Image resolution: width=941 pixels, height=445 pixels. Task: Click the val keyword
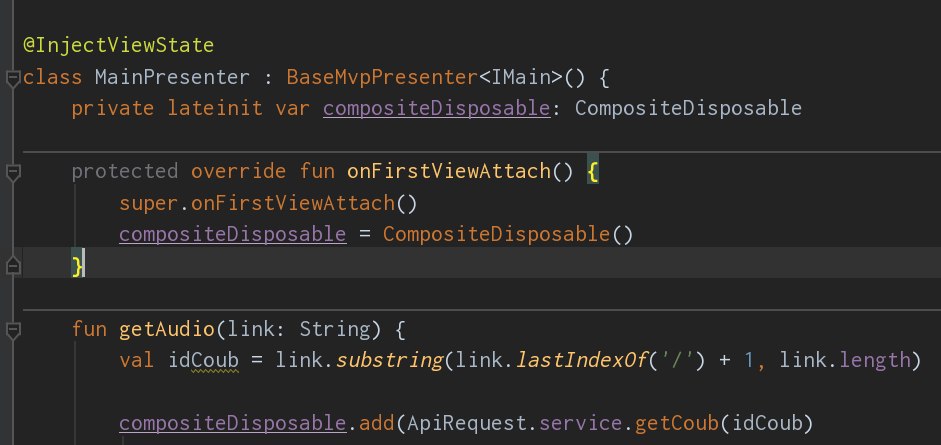tap(136, 360)
